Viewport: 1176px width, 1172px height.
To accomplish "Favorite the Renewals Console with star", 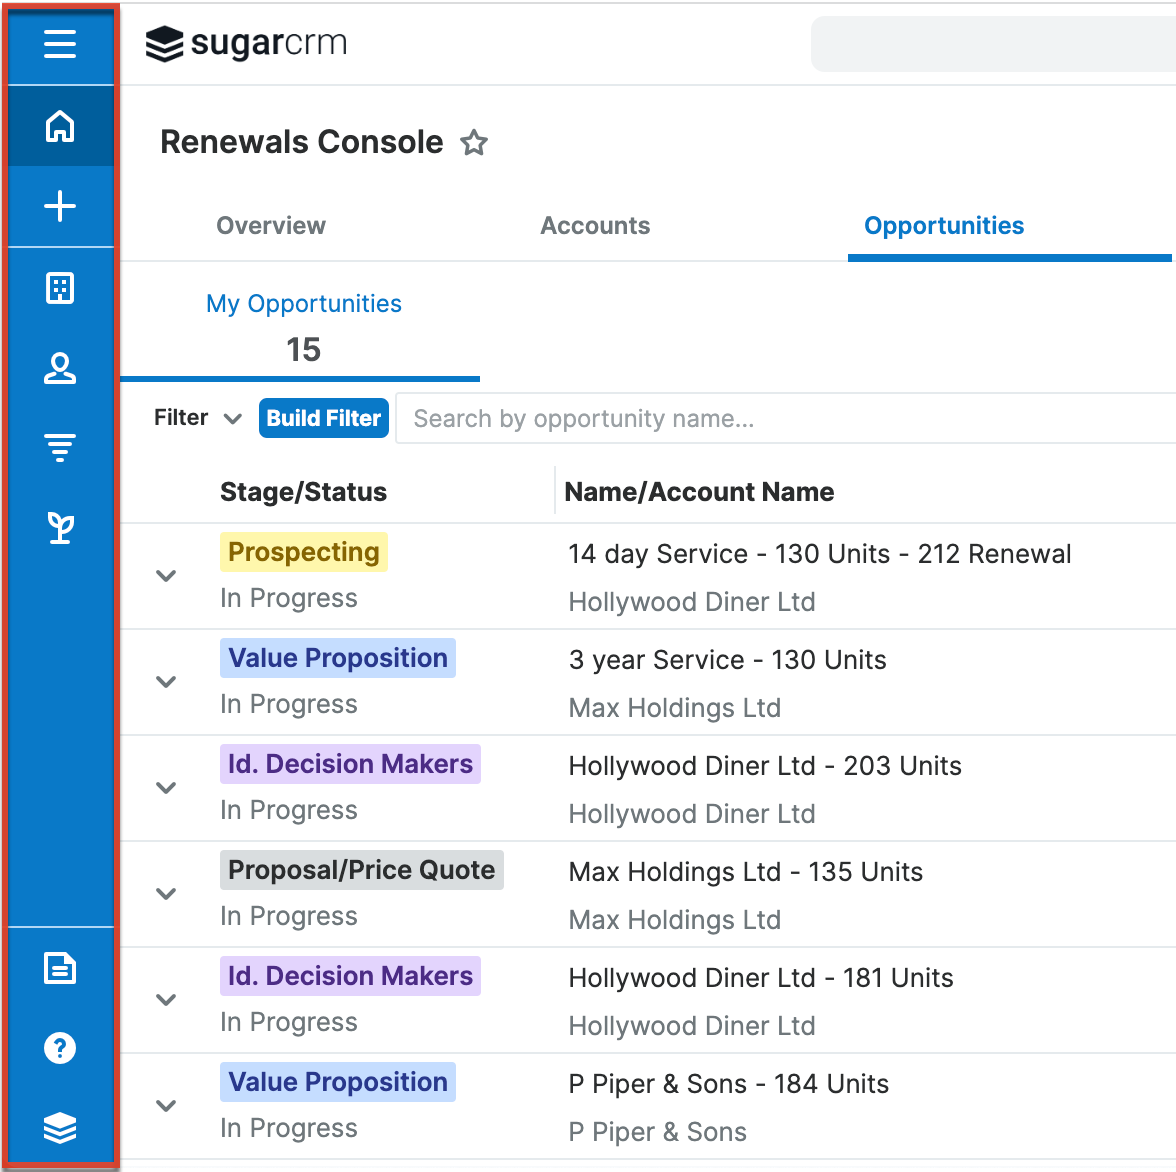I will click(474, 143).
